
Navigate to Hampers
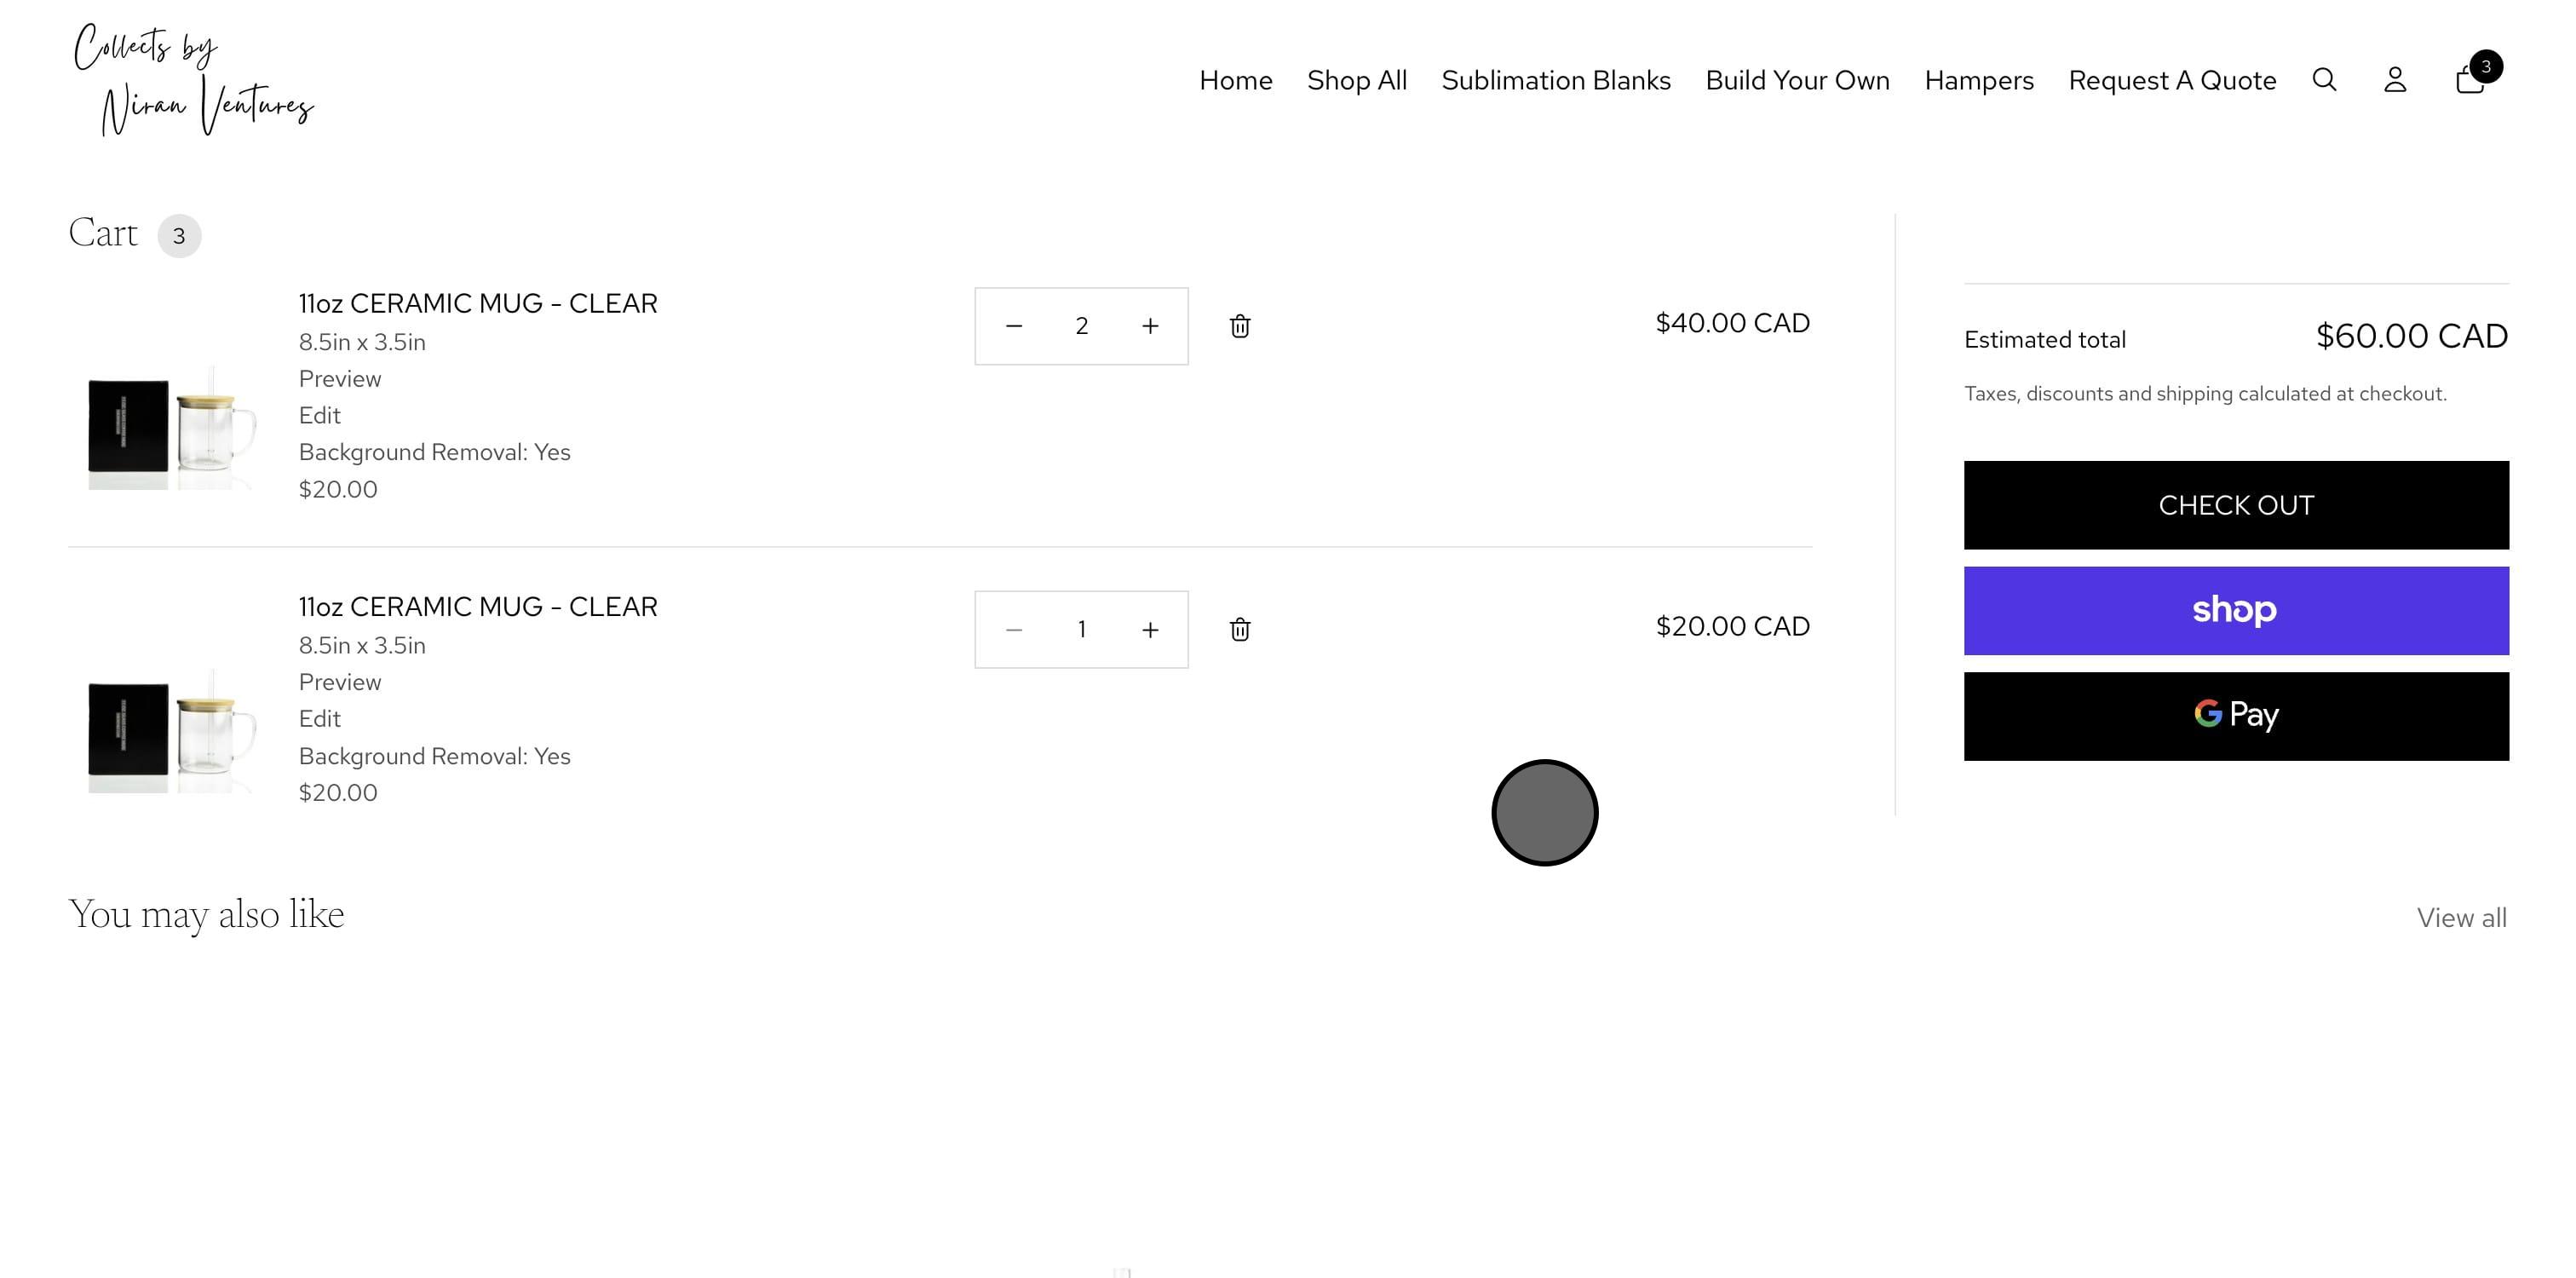pos(1979,80)
